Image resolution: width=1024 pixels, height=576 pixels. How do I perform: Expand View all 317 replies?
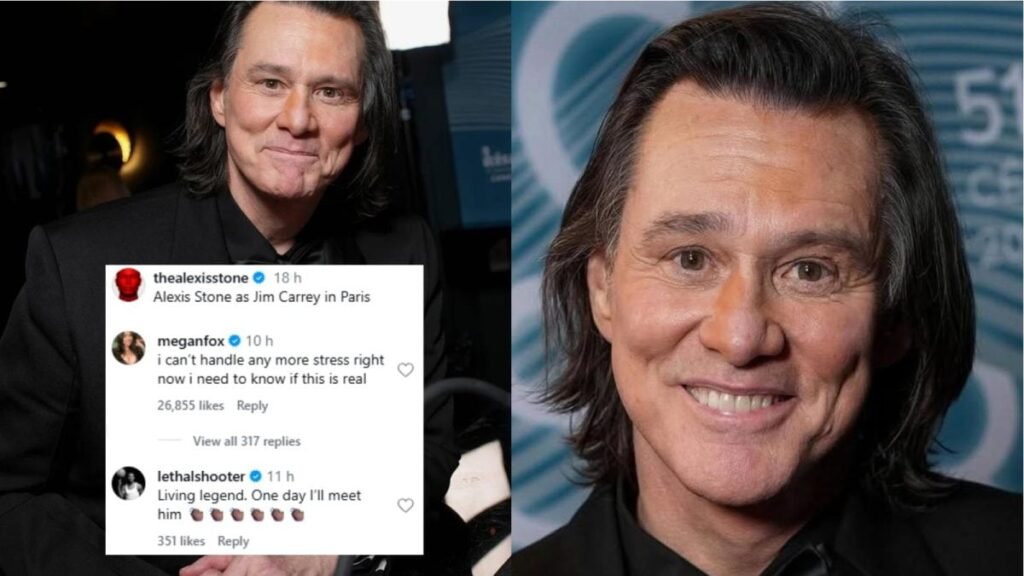[246, 441]
